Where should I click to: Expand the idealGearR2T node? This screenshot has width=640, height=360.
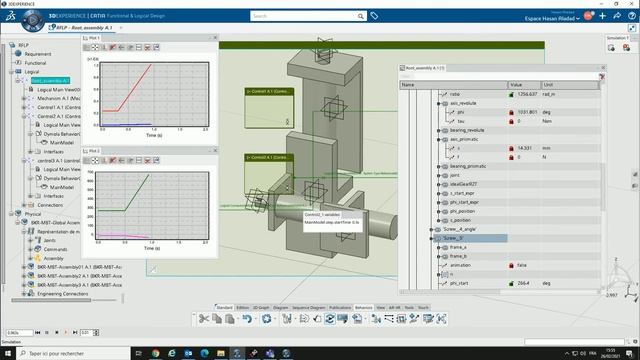(x=439, y=184)
